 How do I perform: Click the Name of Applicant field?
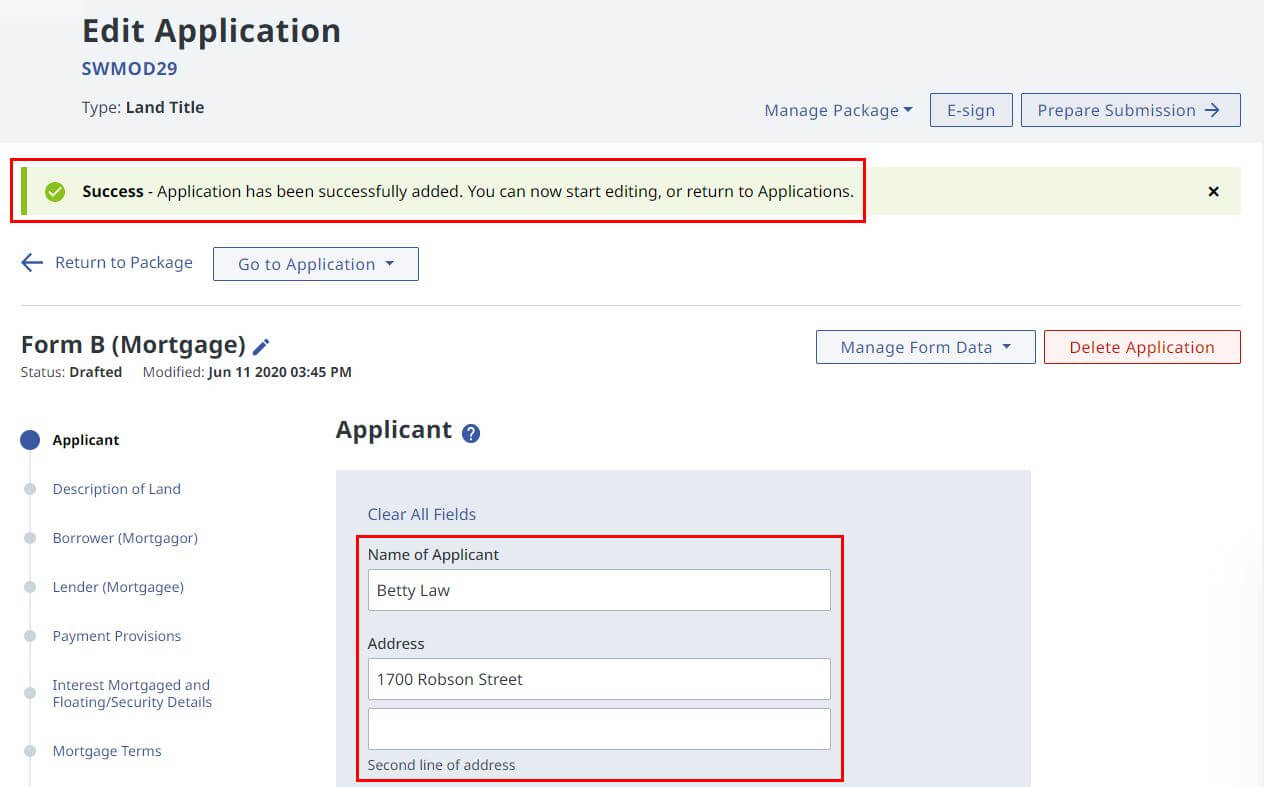[599, 590]
